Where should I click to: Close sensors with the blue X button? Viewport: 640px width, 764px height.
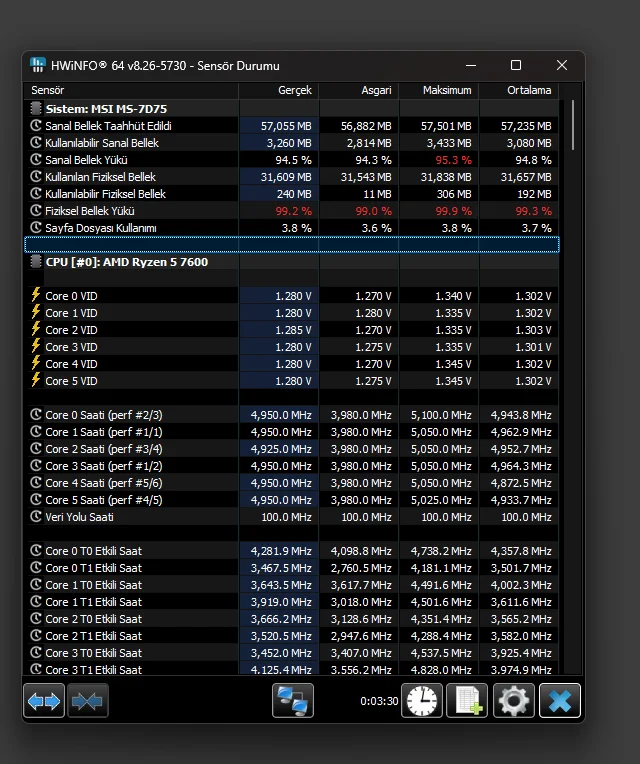coord(560,701)
